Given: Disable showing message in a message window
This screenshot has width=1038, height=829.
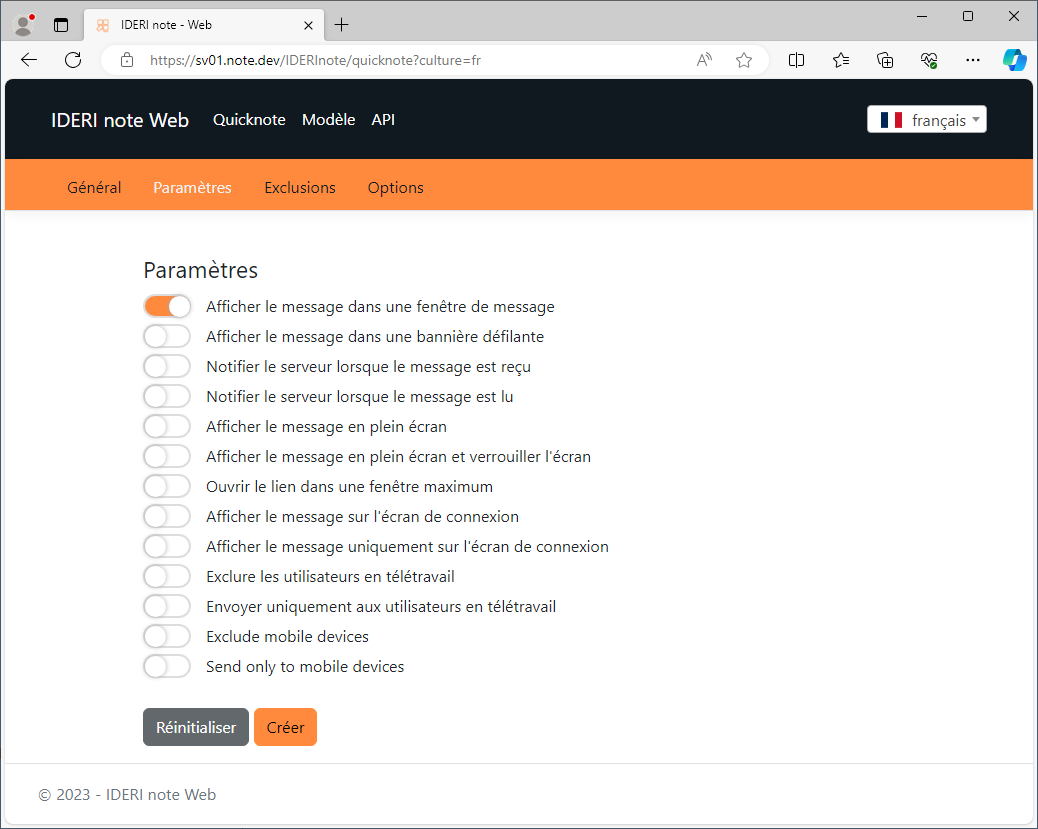Looking at the screenshot, I should [x=167, y=307].
